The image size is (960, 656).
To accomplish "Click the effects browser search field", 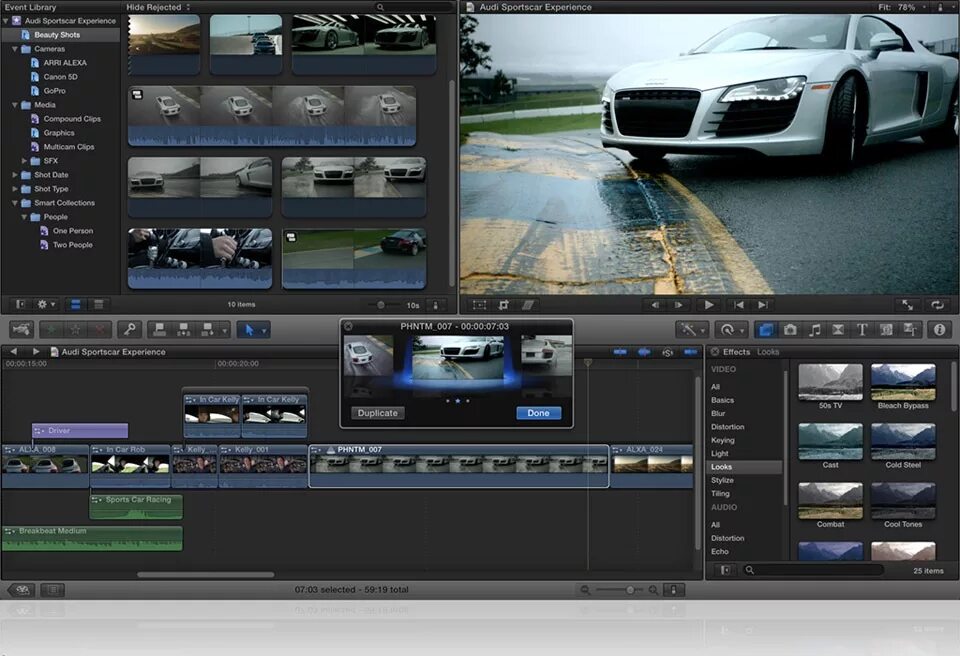I will [x=814, y=570].
